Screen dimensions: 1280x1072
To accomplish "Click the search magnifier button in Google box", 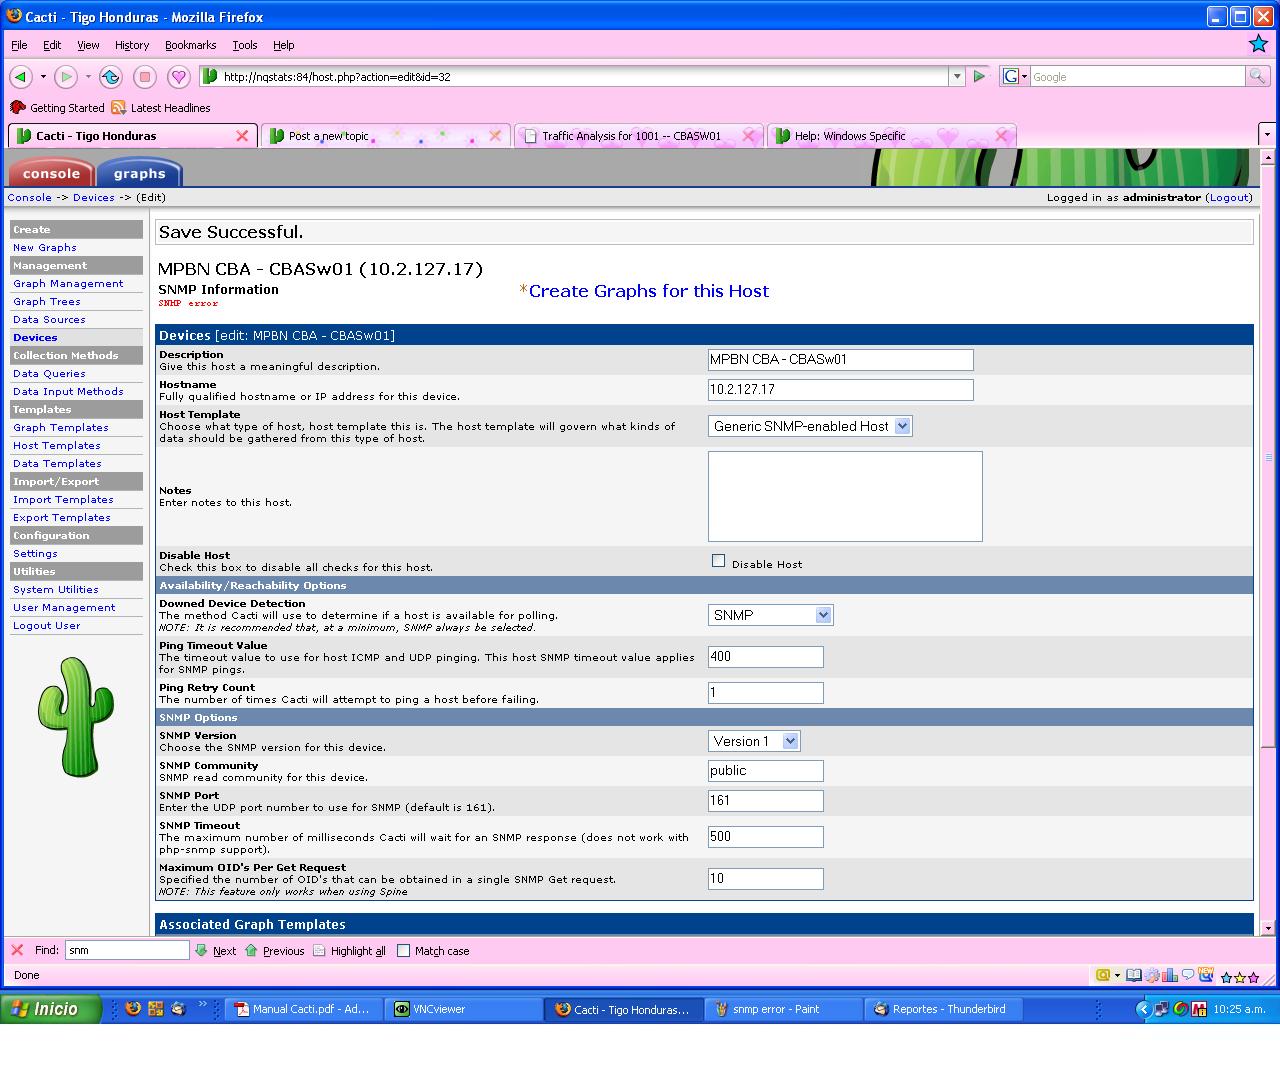I will 1257,76.
